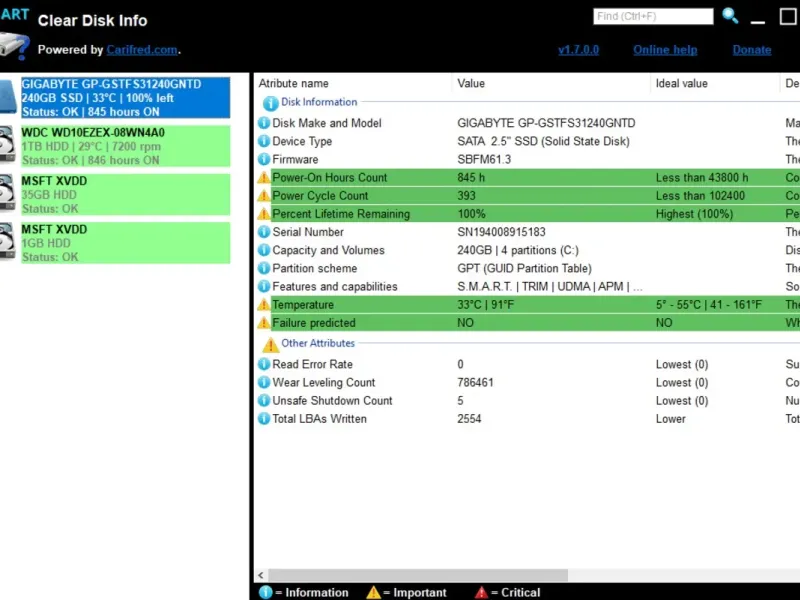Click the WDC hard disk drive icon
This screenshot has height=600, width=800.
pos(7,145)
